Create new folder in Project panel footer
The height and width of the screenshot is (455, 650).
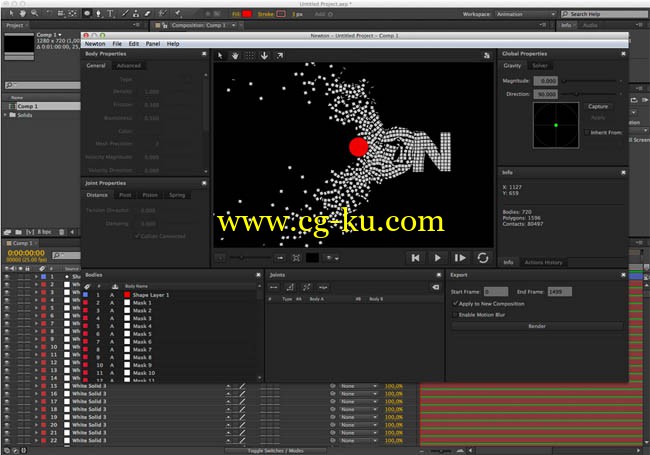[18, 232]
